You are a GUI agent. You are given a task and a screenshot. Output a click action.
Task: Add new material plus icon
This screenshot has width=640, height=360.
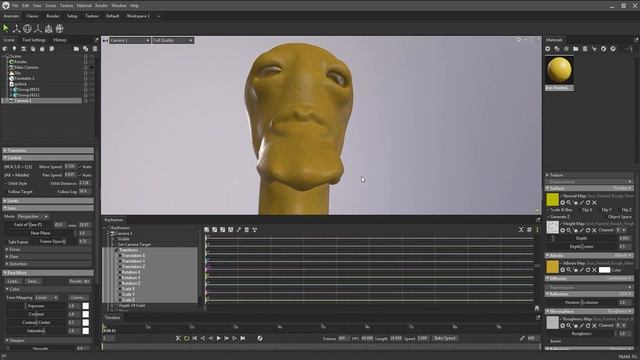(548, 49)
